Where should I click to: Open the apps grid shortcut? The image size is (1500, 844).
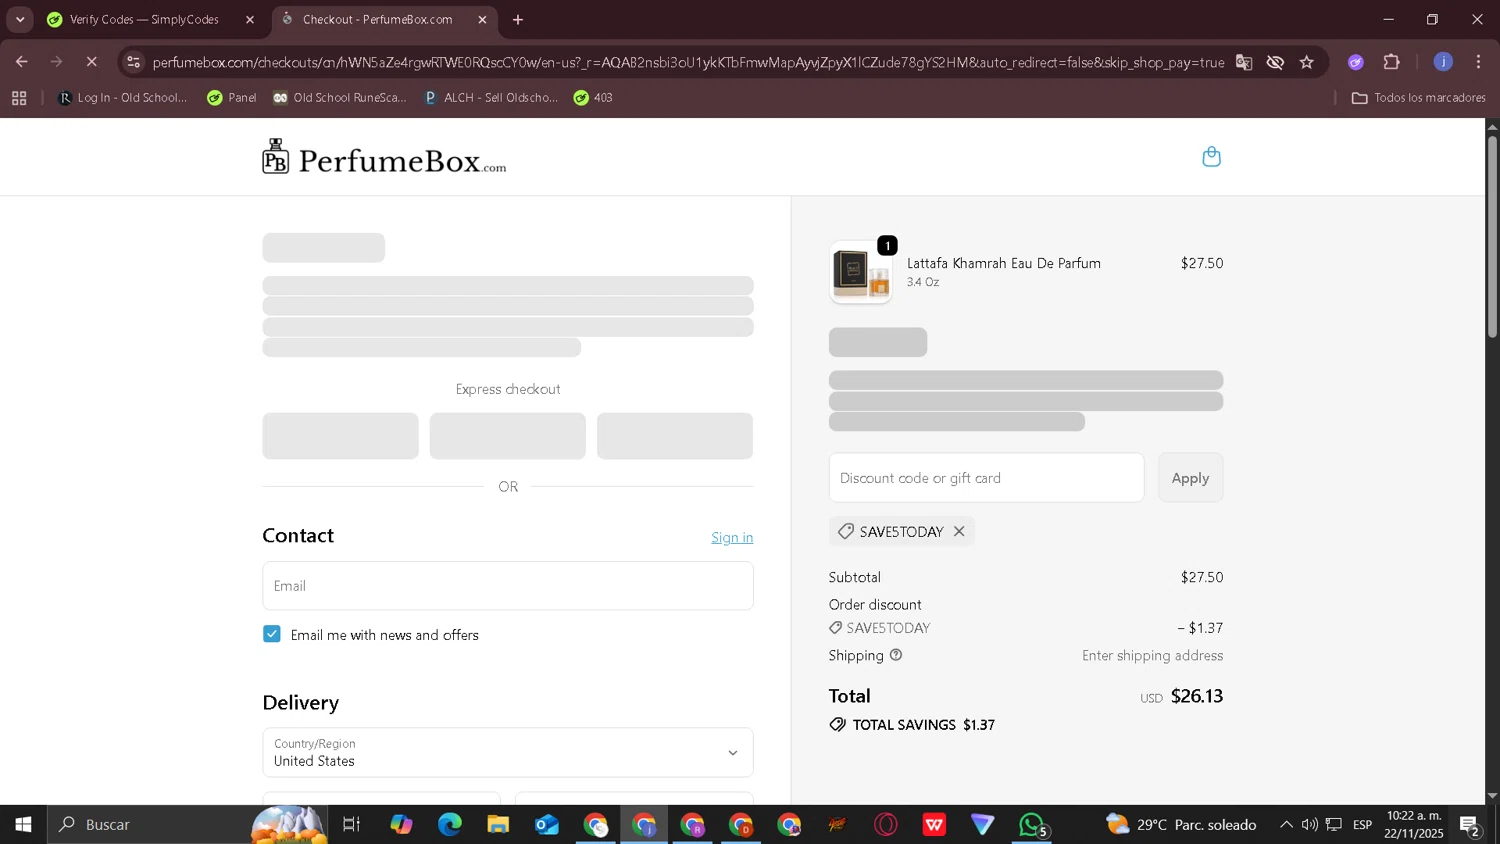tap(19, 98)
